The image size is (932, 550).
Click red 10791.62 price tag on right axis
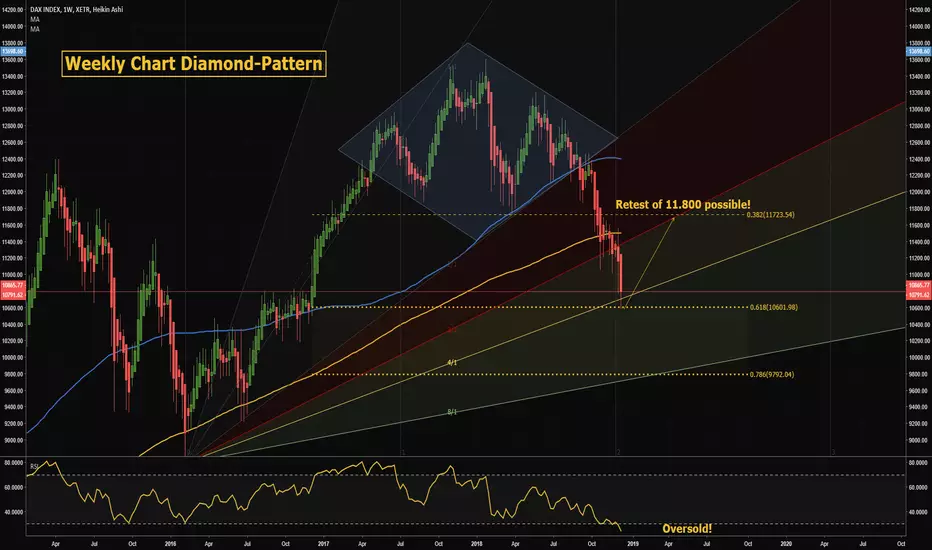(918, 295)
